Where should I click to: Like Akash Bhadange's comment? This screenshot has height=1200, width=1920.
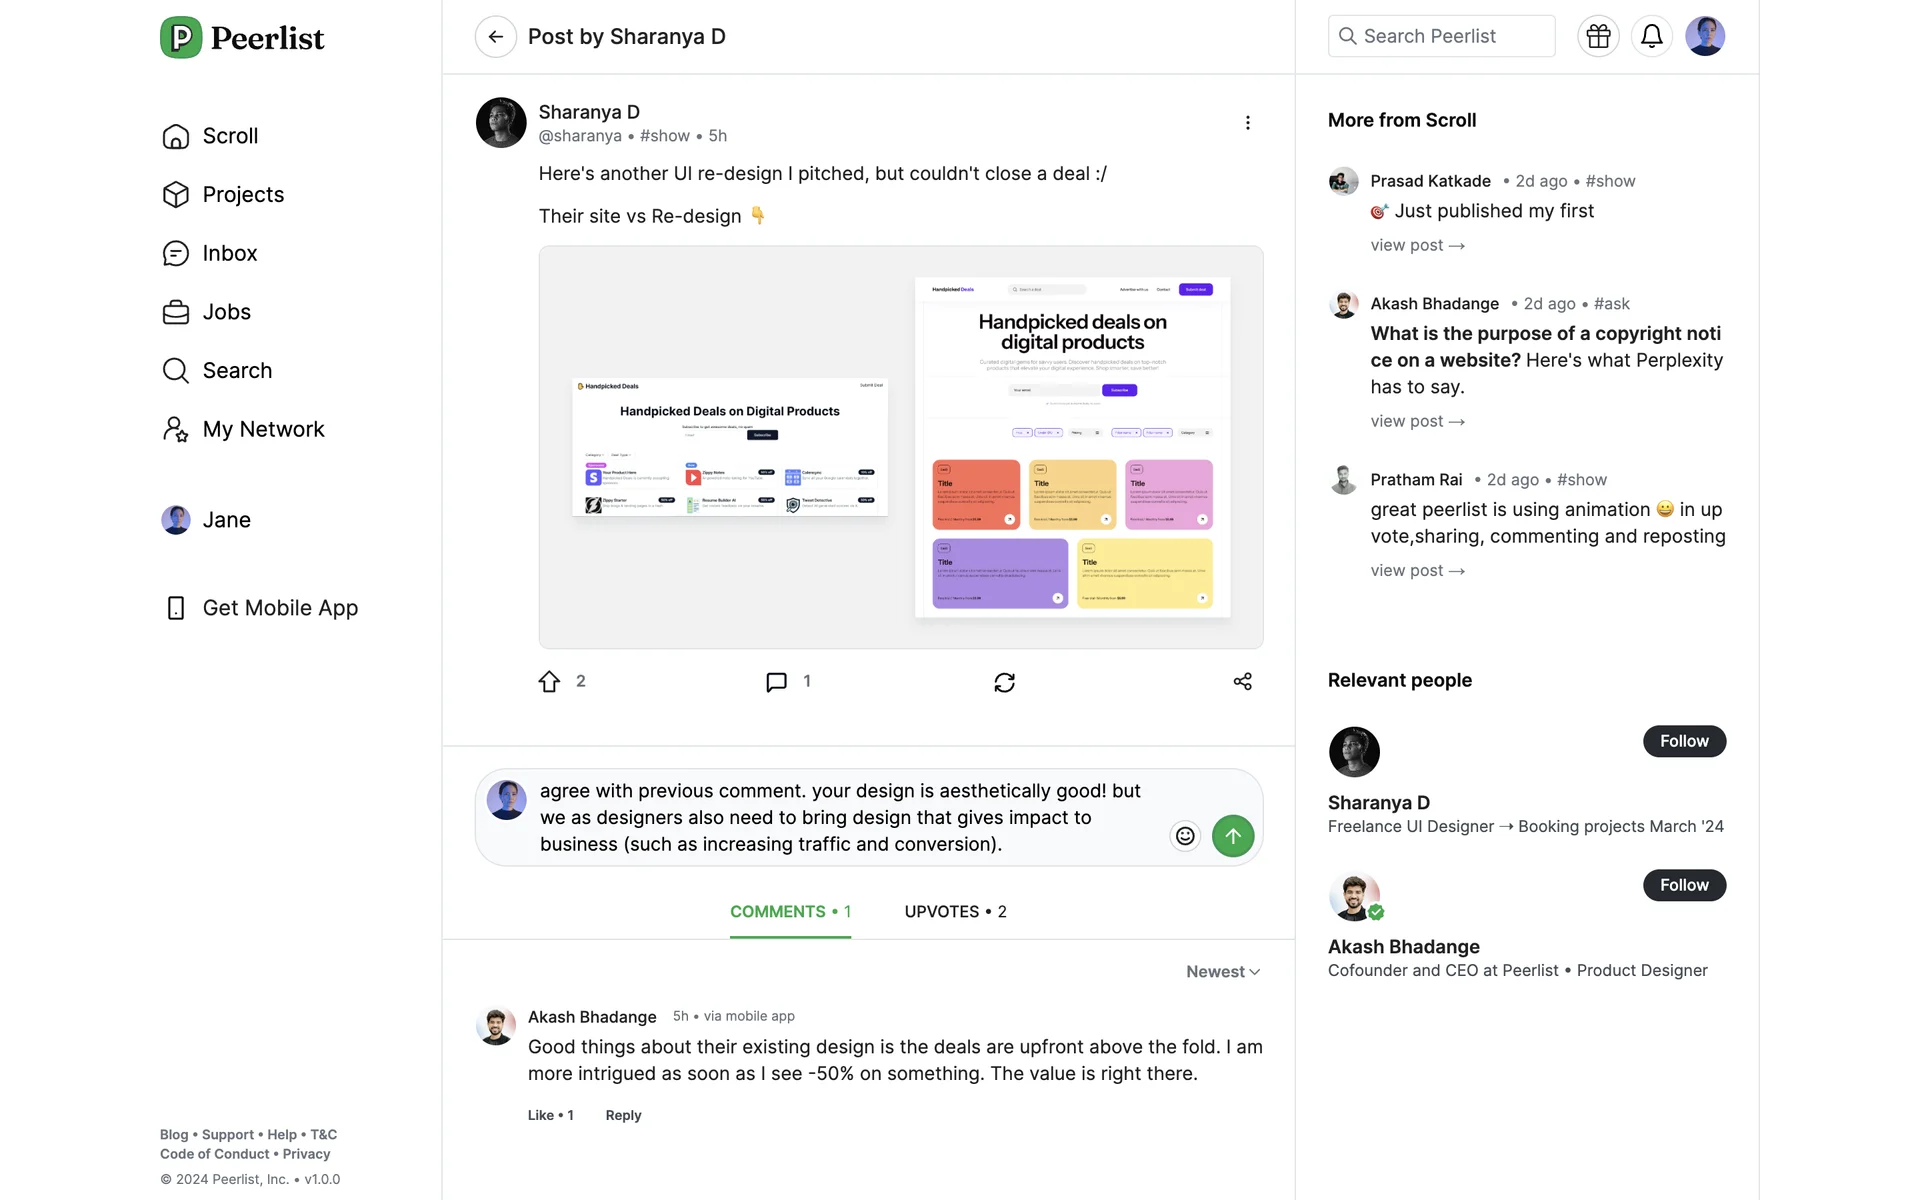(x=550, y=1115)
